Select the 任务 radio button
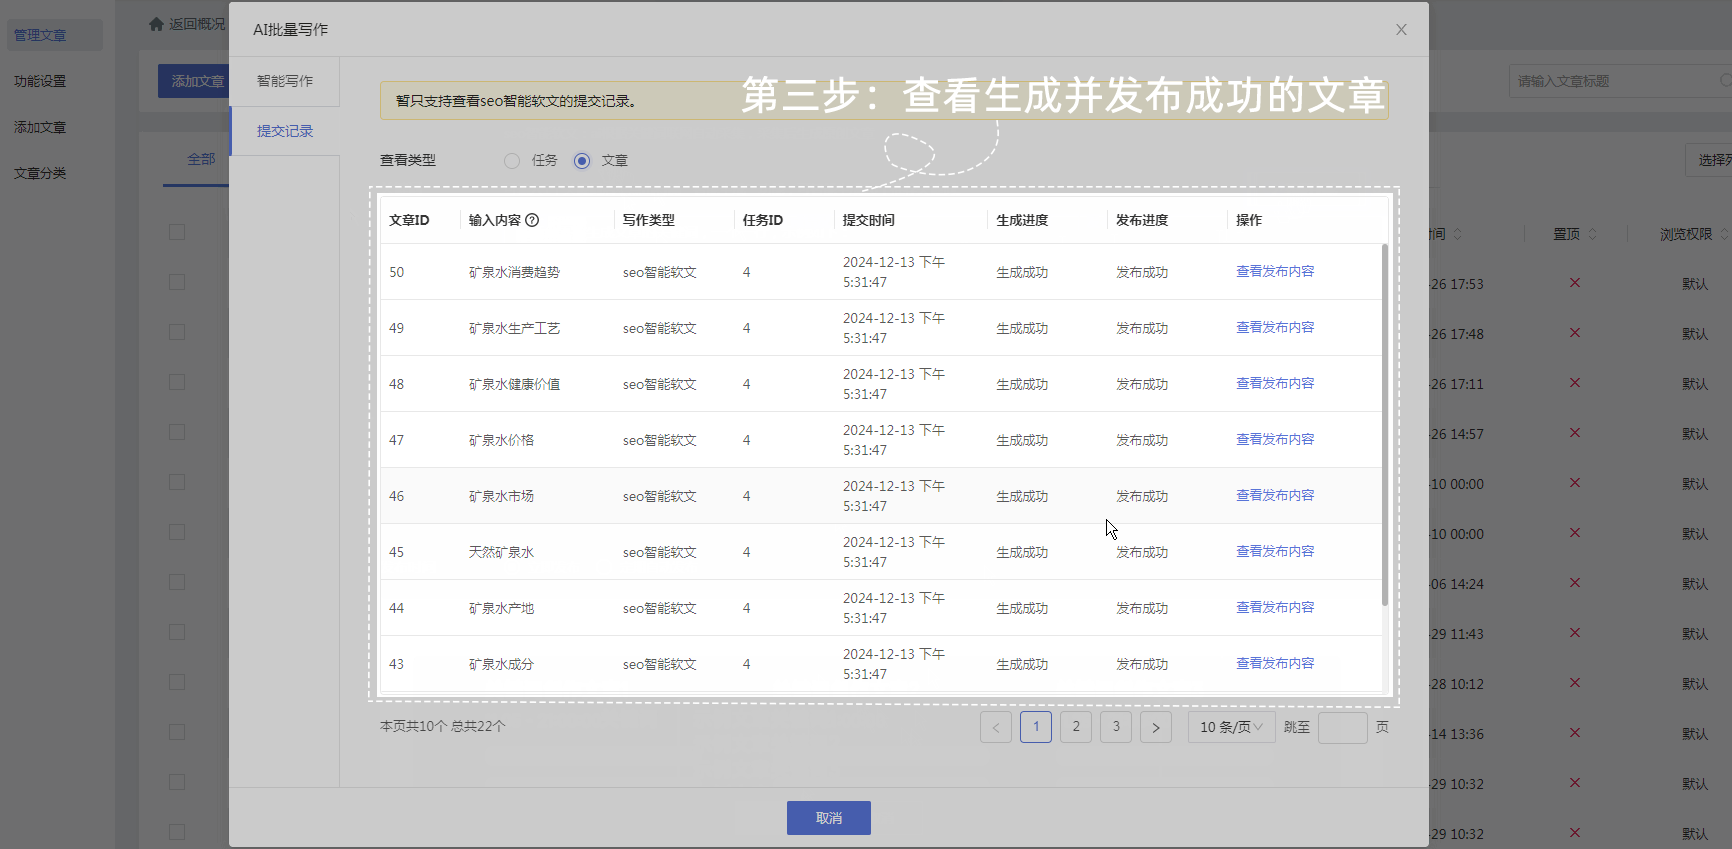This screenshot has width=1732, height=849. click(512, 161)
